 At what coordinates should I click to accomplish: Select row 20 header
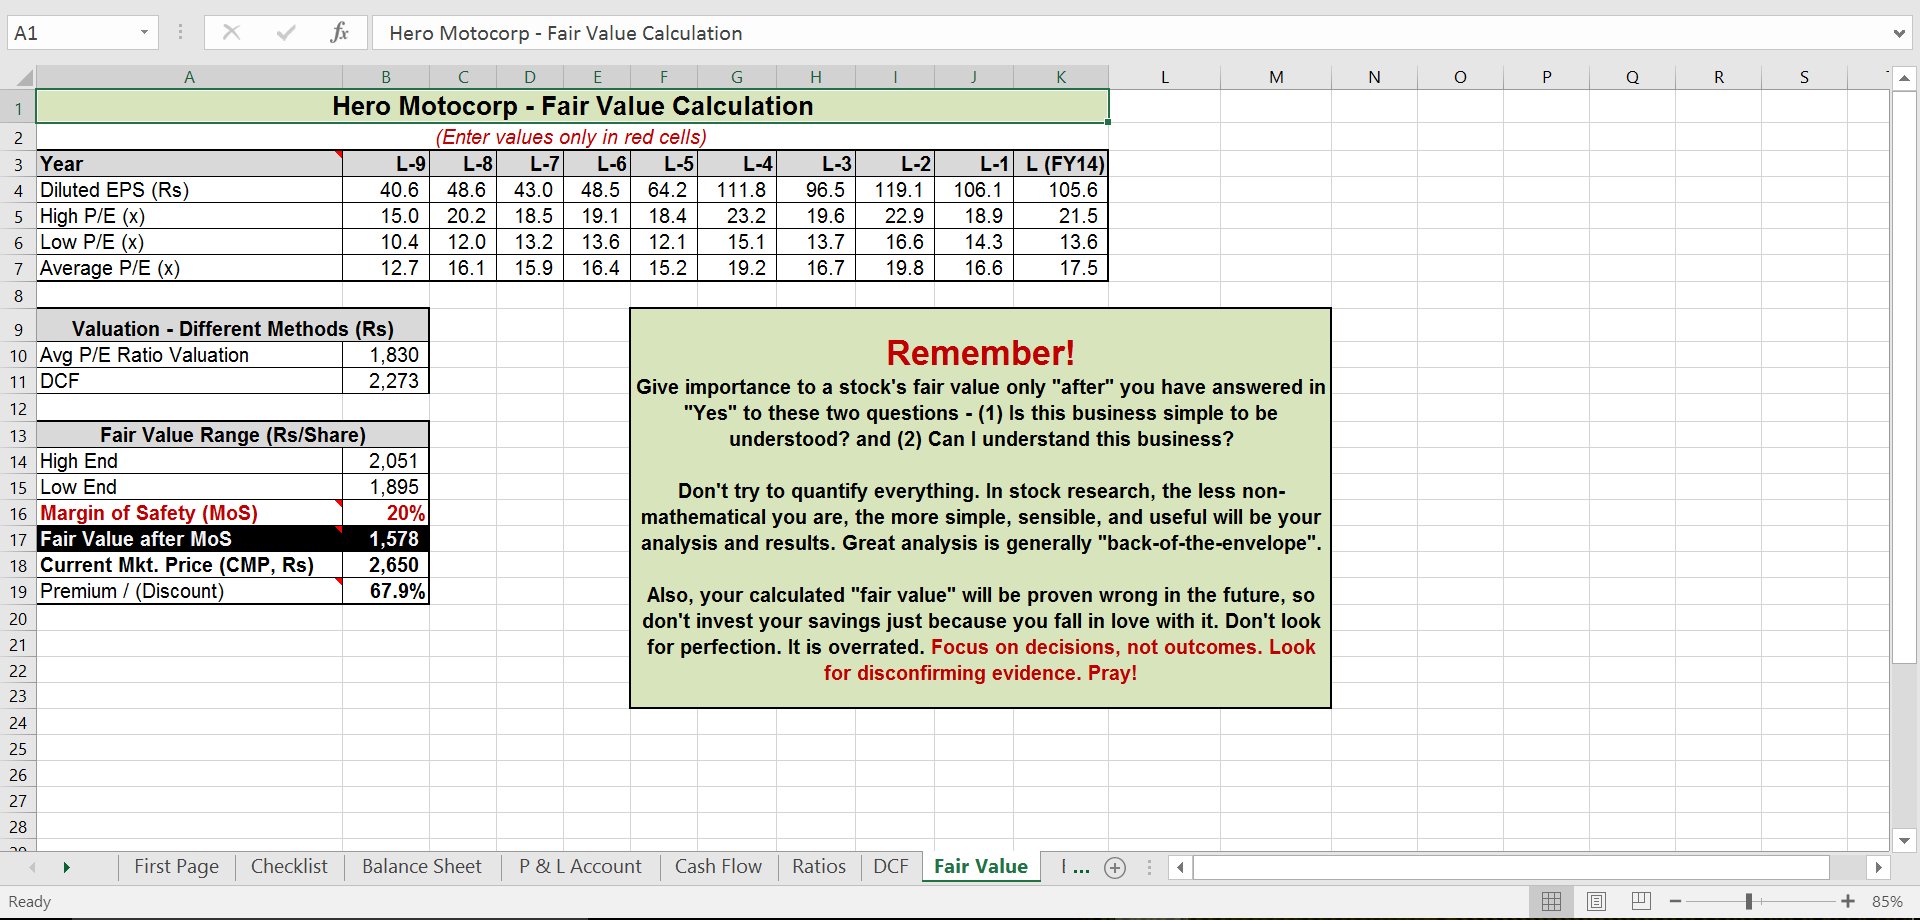(x=18, y=619)
